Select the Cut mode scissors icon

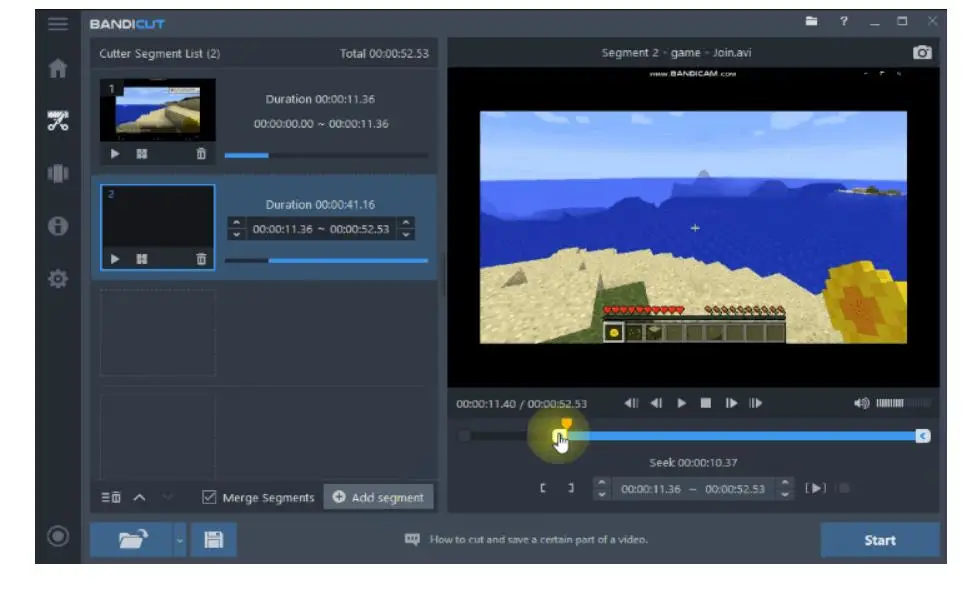pyautogui.click(x=58, y=122)
